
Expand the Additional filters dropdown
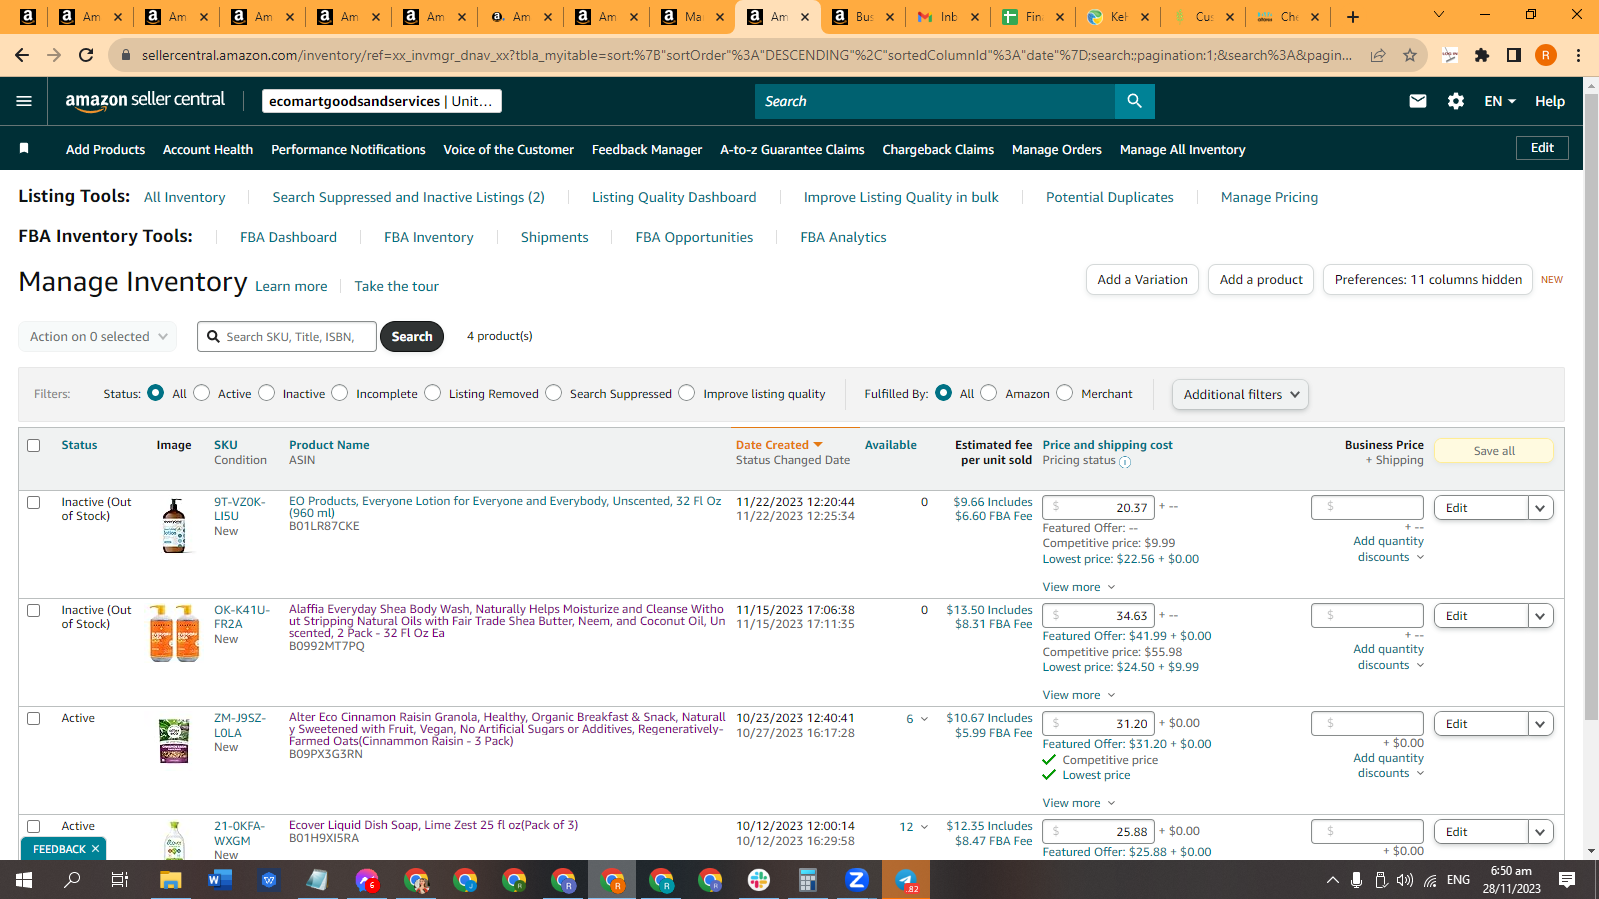(x=1240, y=395)
